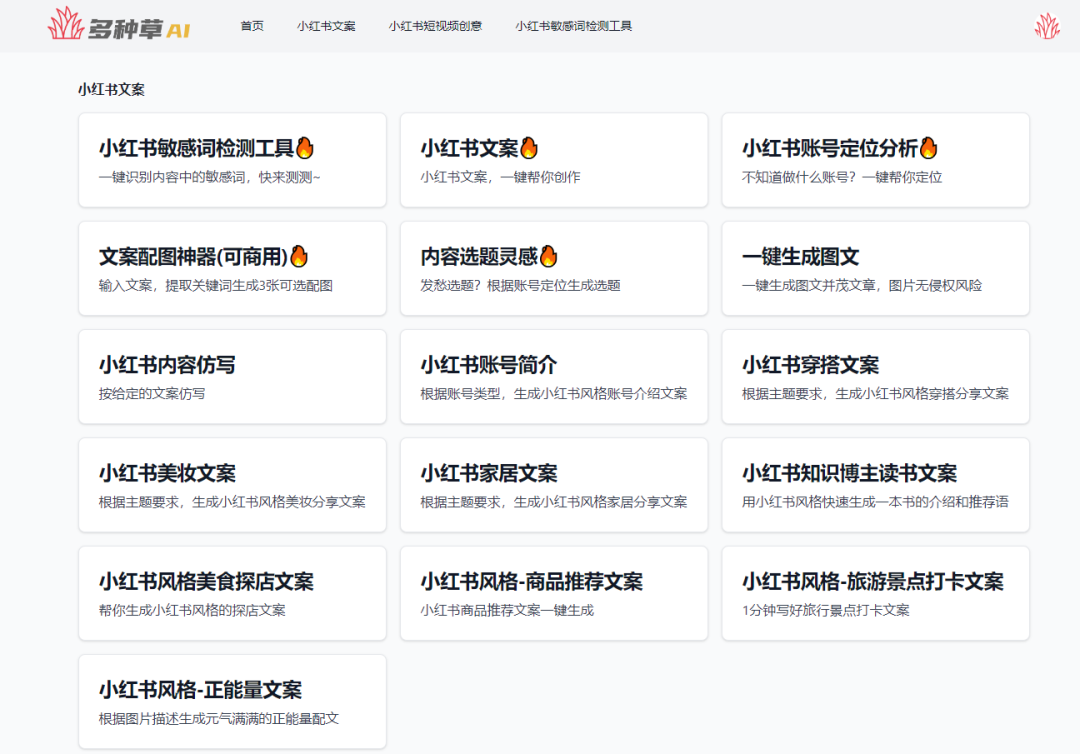Select the 小红书穿搭文案 card

[875, 377]
